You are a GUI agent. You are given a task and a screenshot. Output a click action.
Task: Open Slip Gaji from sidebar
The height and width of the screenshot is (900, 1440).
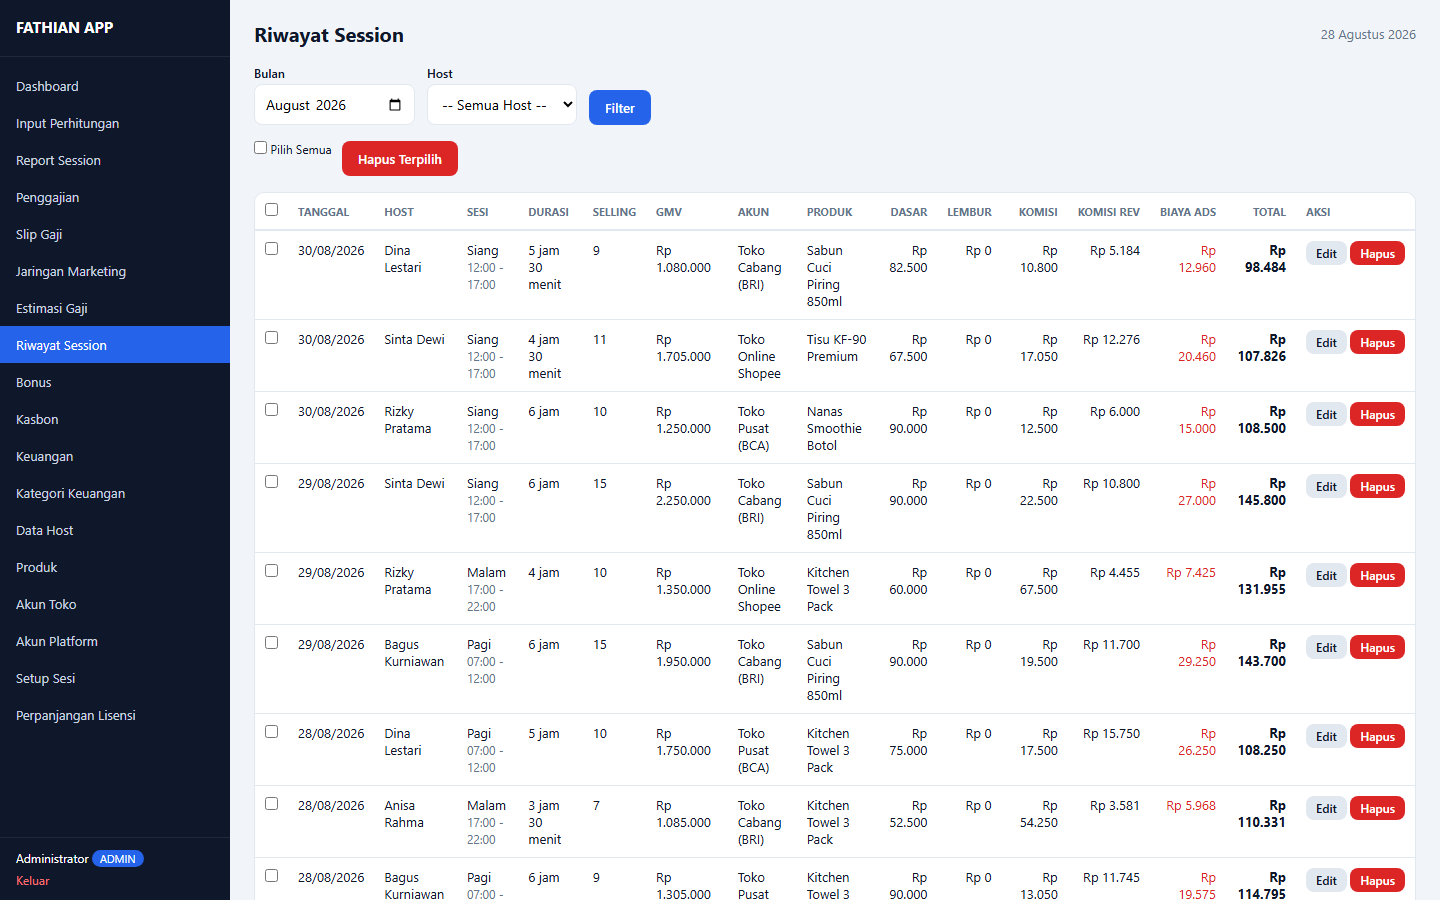[x=115, y=234]
